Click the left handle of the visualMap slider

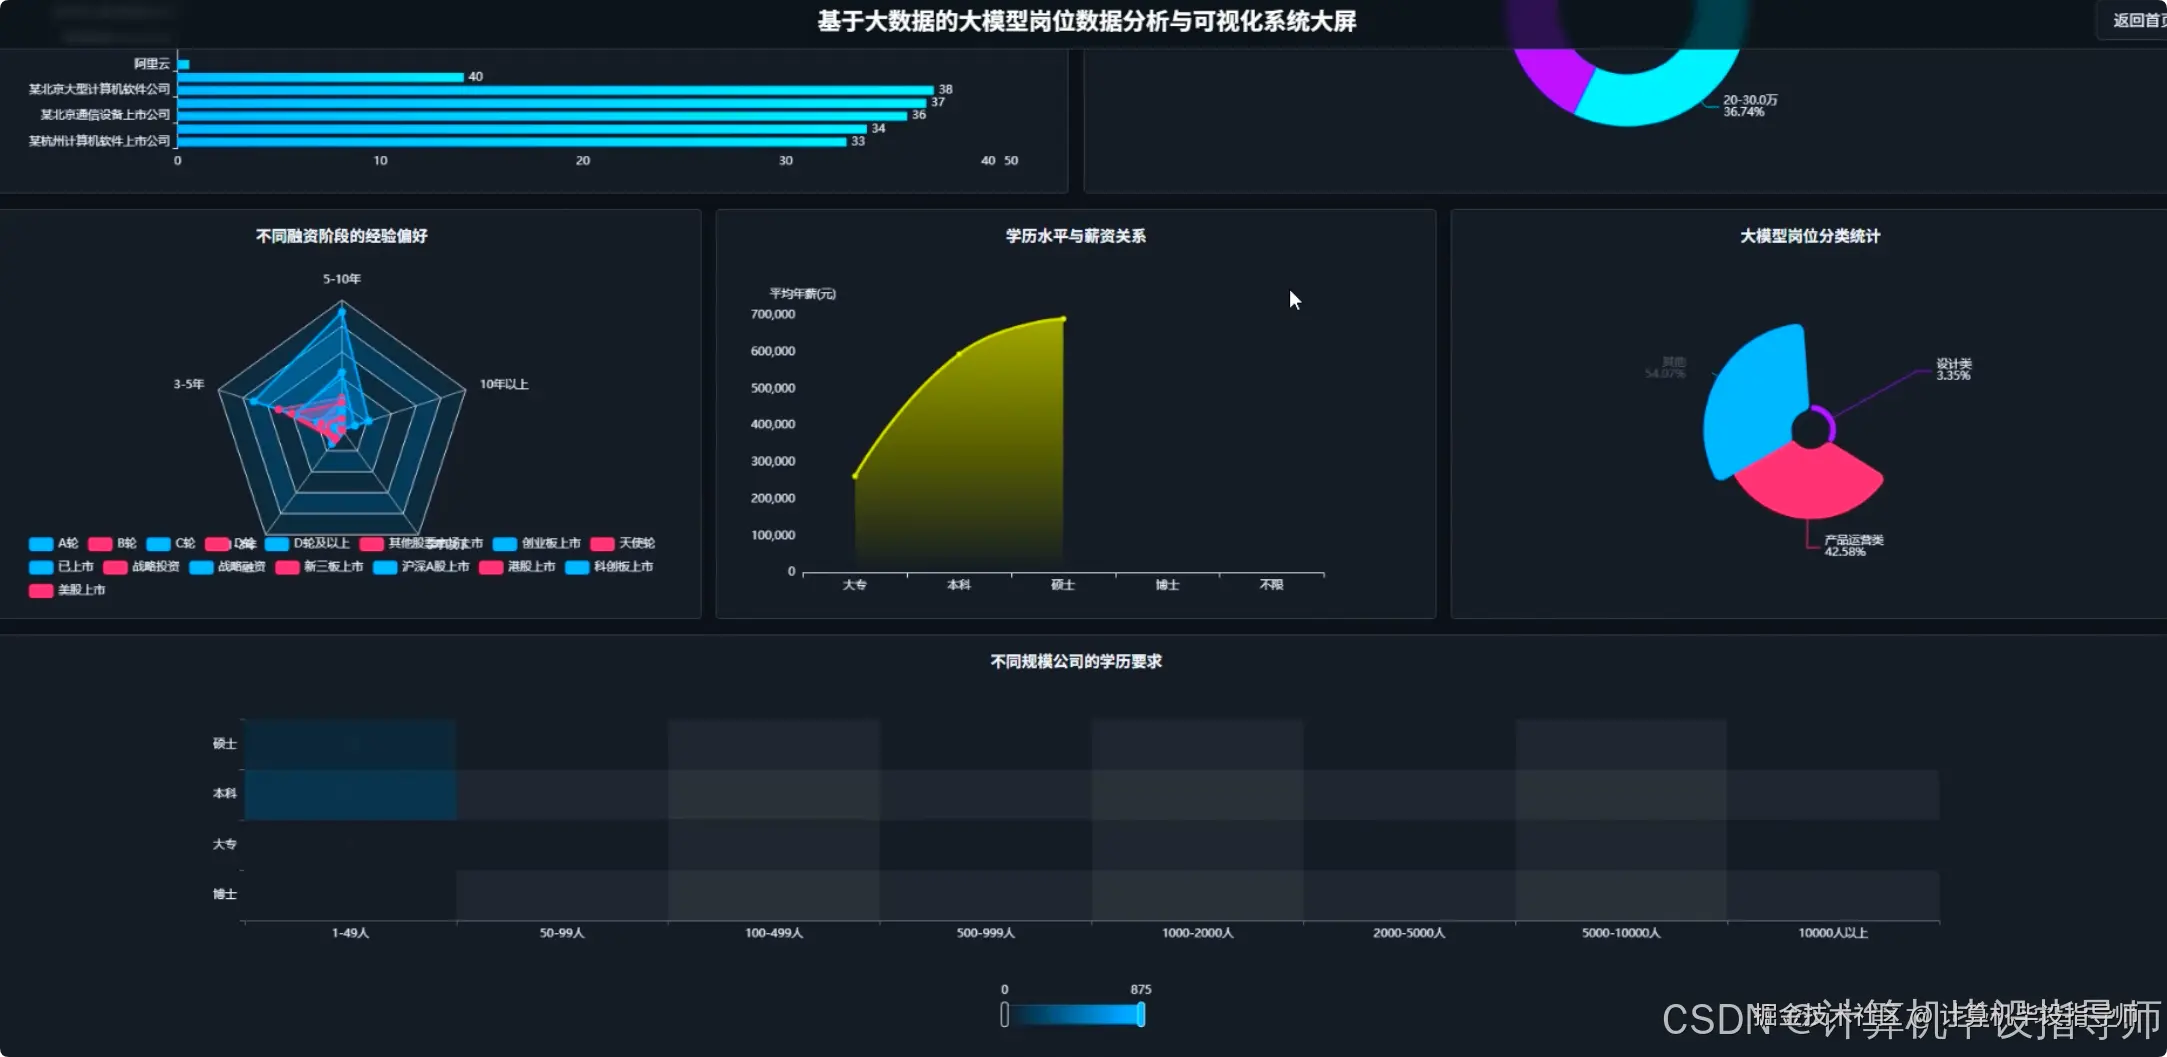click(1004, 1015)
